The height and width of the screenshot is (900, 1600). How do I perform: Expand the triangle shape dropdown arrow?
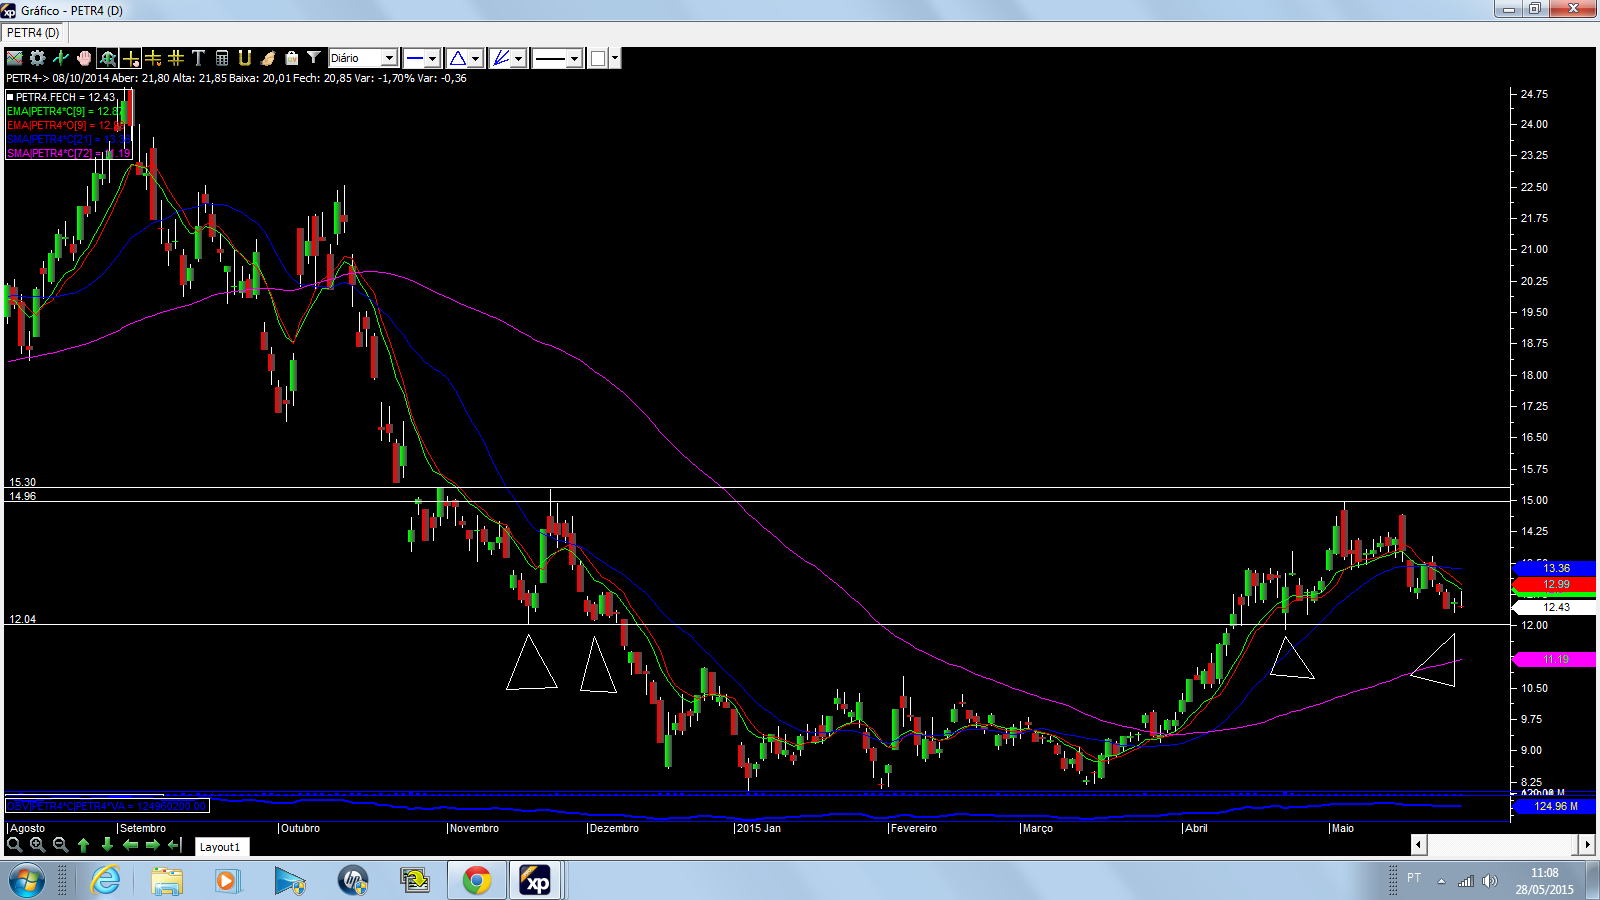pyautogui.click(x=476, y=58)
